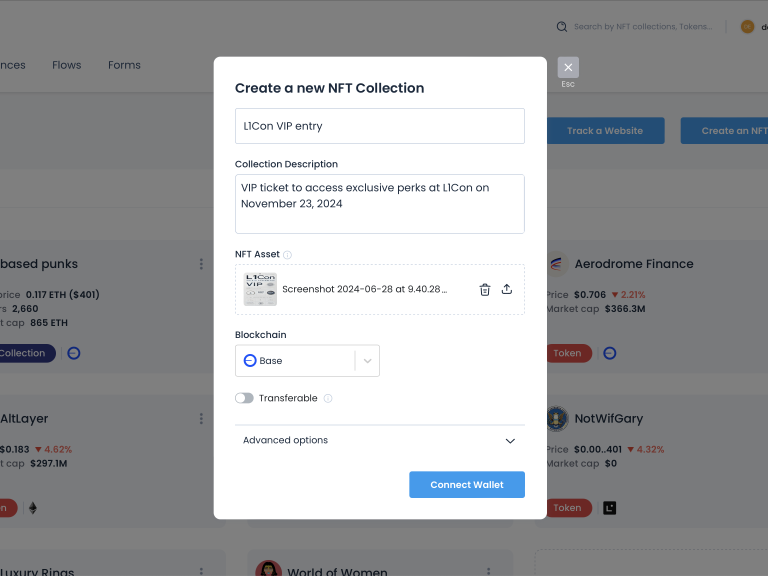
Task: Open based punks three-dot menu
Action: coord(201,264)
